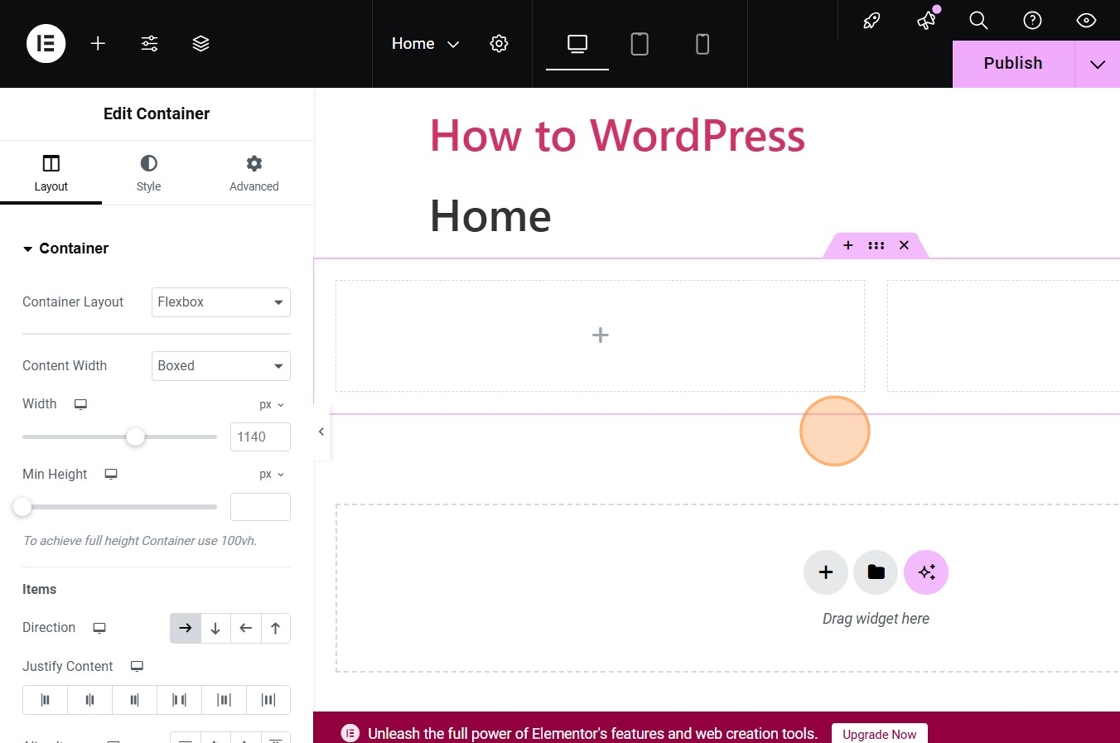Open Site Settings sliders icon
Screen dimensions: 1120x743
pyautogui.click(x=149, y=44)
